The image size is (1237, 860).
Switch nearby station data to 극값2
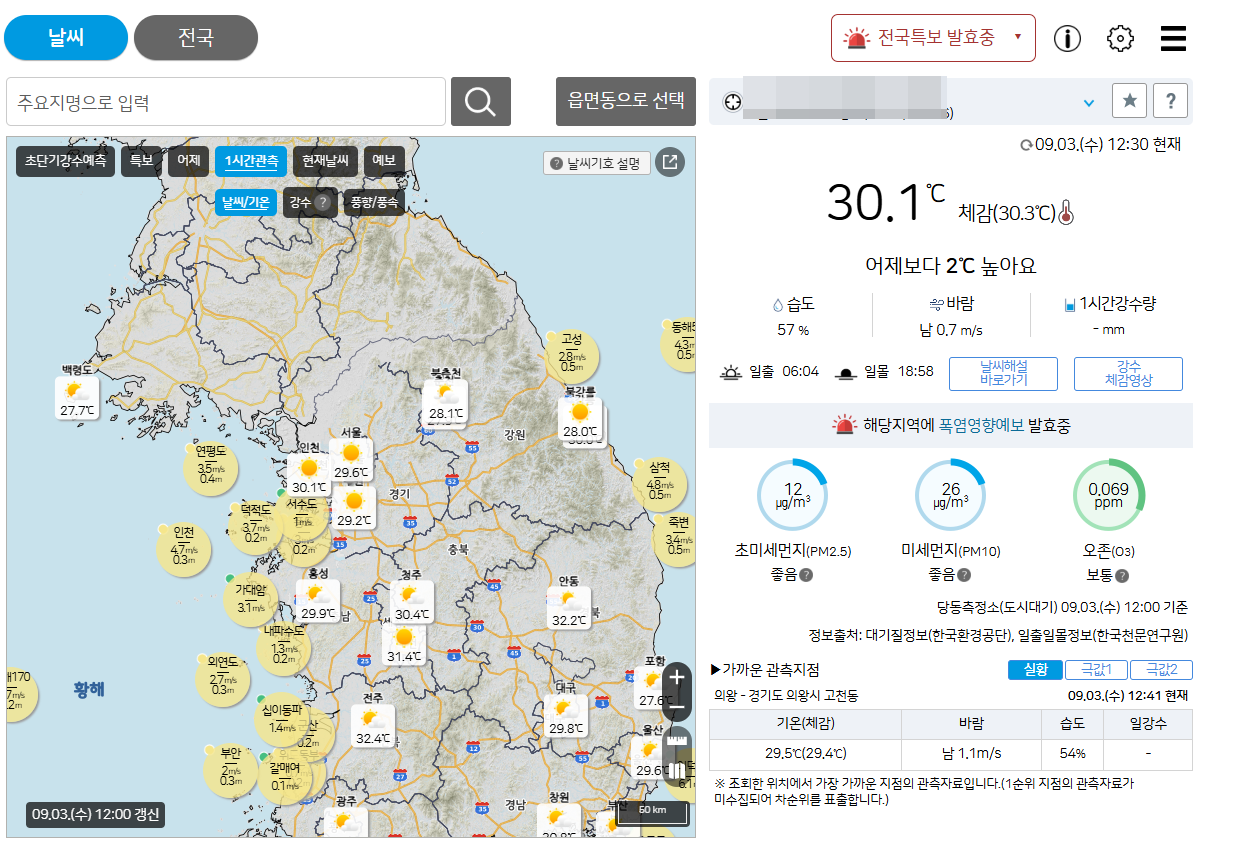point(1162,670)
